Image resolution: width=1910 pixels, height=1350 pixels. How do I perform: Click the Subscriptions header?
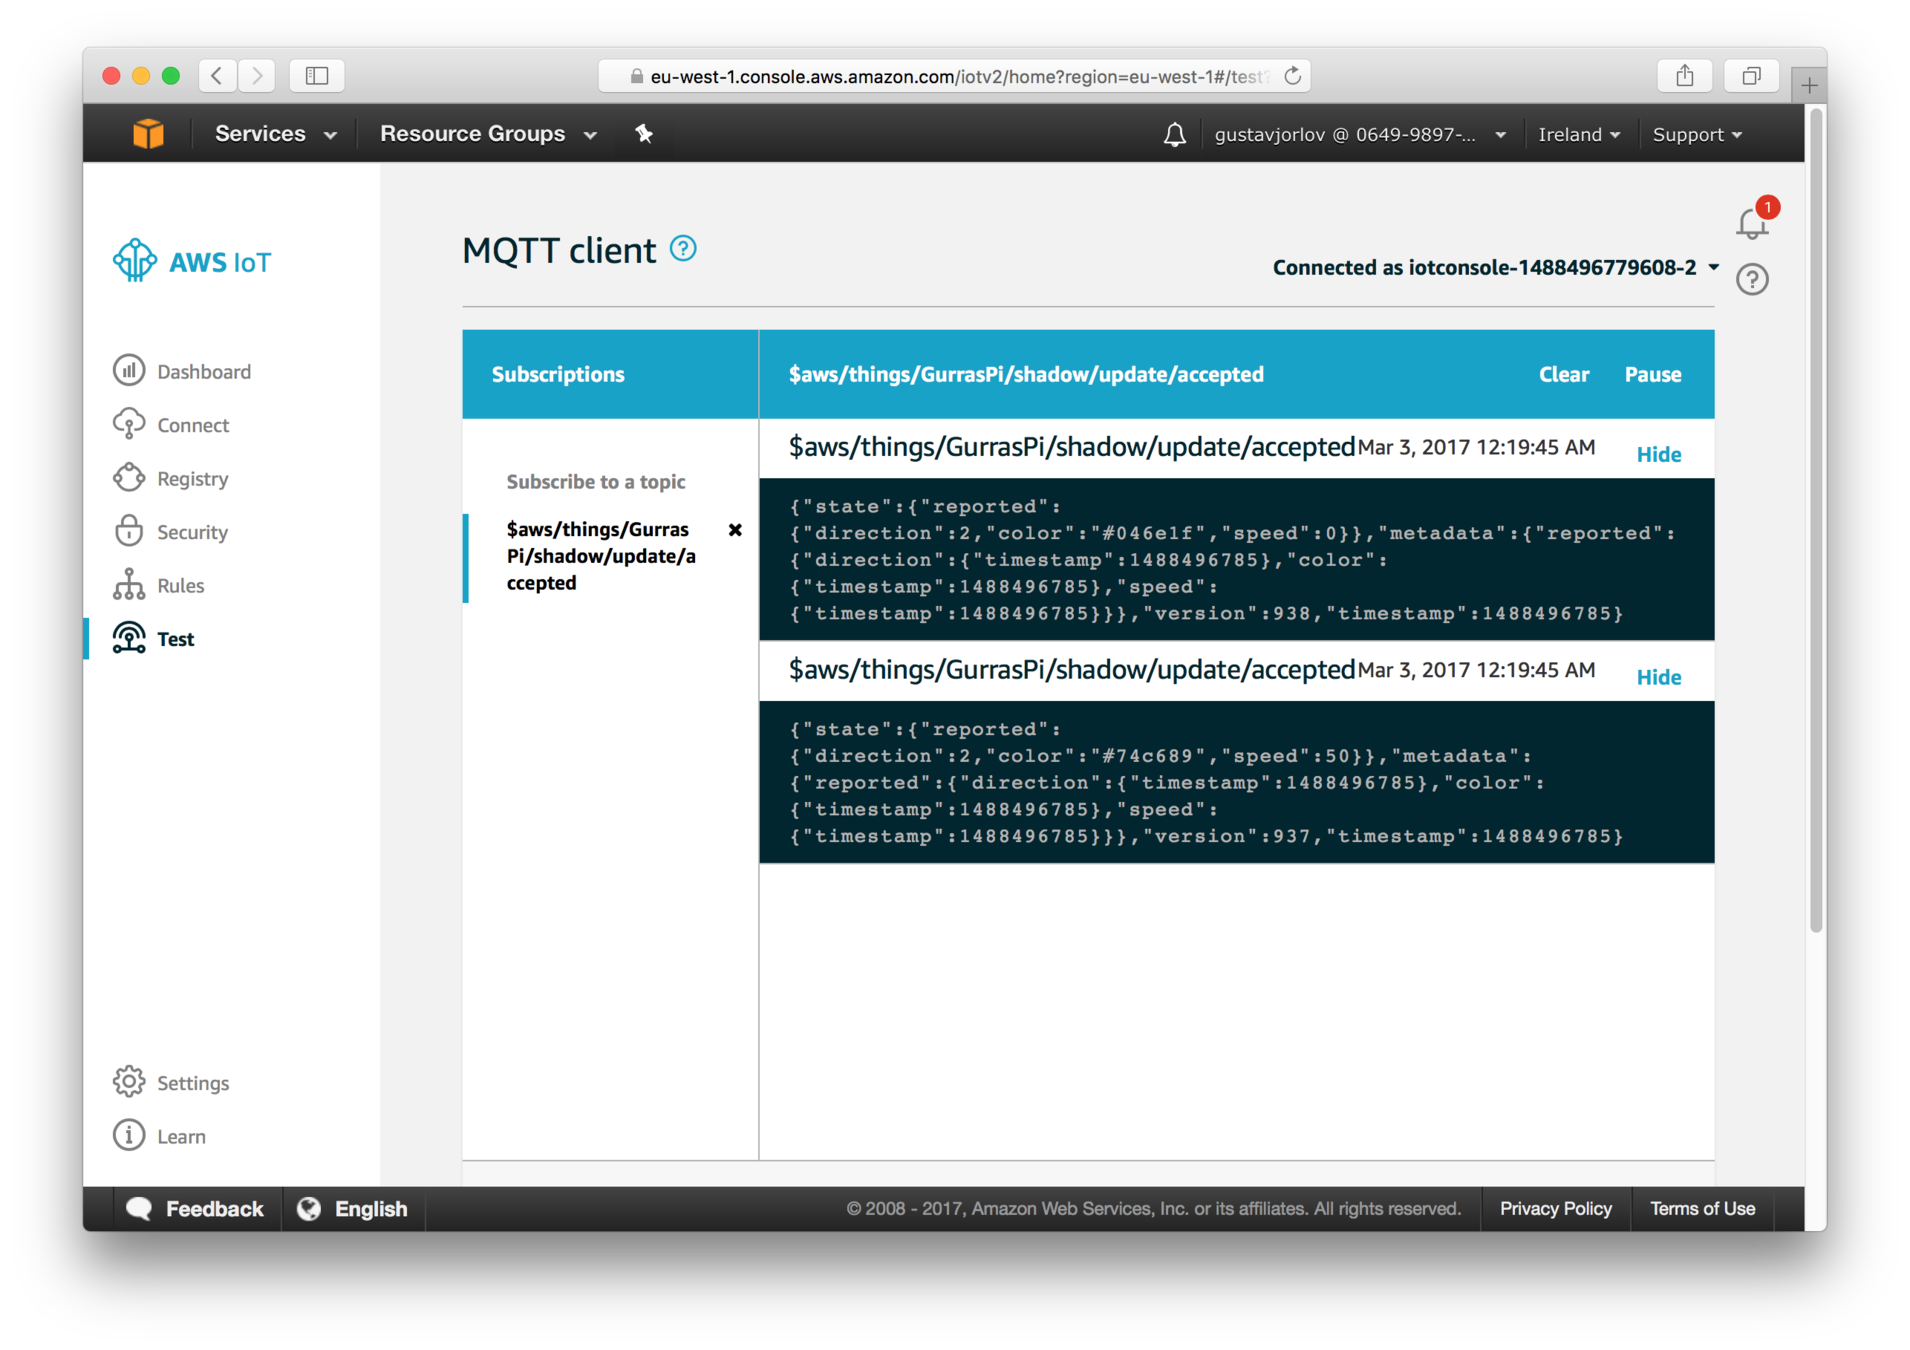pyautogui.click(x=558, y=374)
